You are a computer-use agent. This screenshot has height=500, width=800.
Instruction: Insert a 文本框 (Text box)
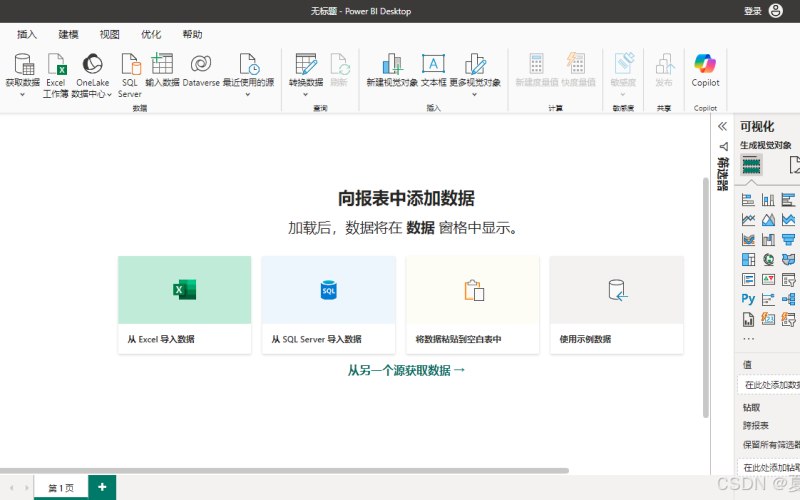(x=434, y=69)
